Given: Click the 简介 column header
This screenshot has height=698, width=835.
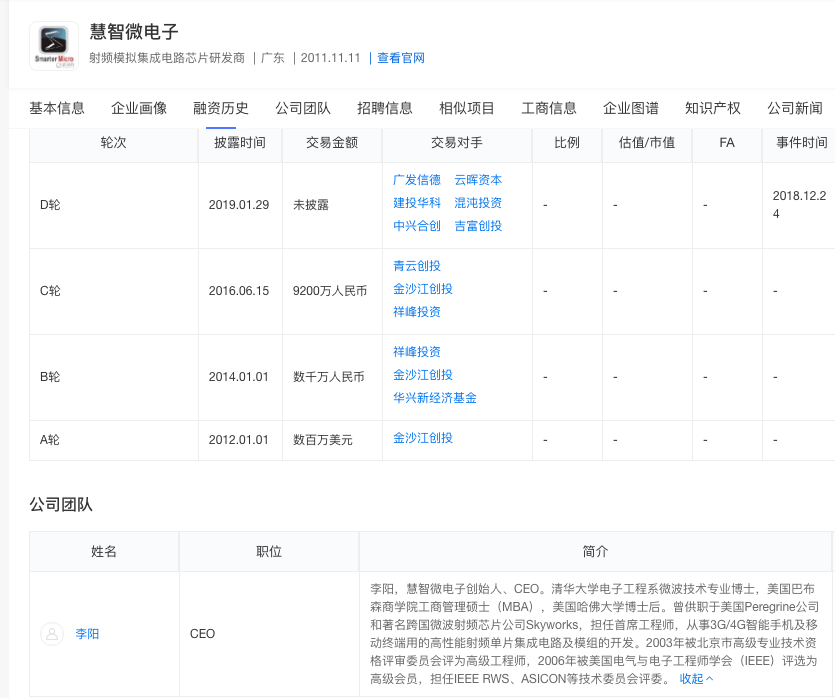Looking at the screenshot, I should tap(595, 552).
